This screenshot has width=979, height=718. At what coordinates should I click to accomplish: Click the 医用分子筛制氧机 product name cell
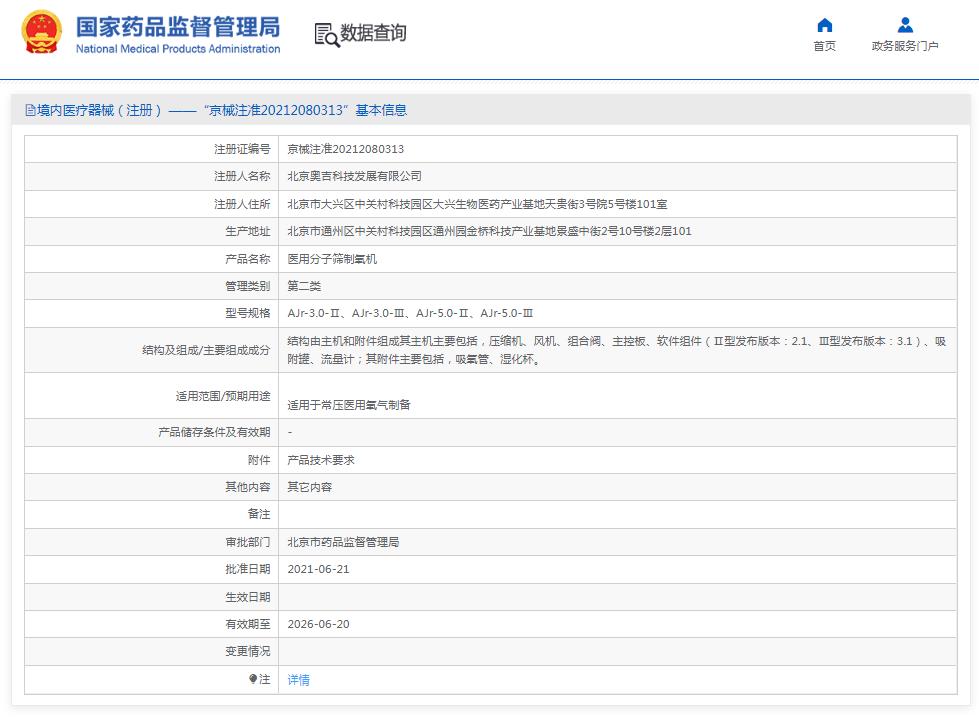point(334,259)
